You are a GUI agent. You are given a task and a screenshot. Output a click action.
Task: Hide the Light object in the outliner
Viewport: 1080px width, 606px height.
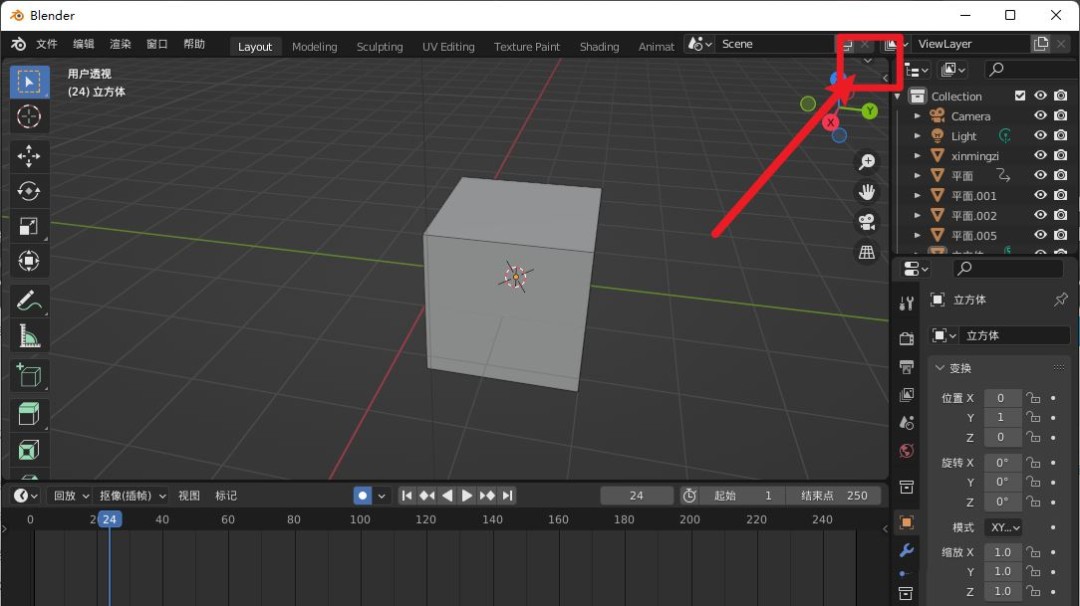1040,135
